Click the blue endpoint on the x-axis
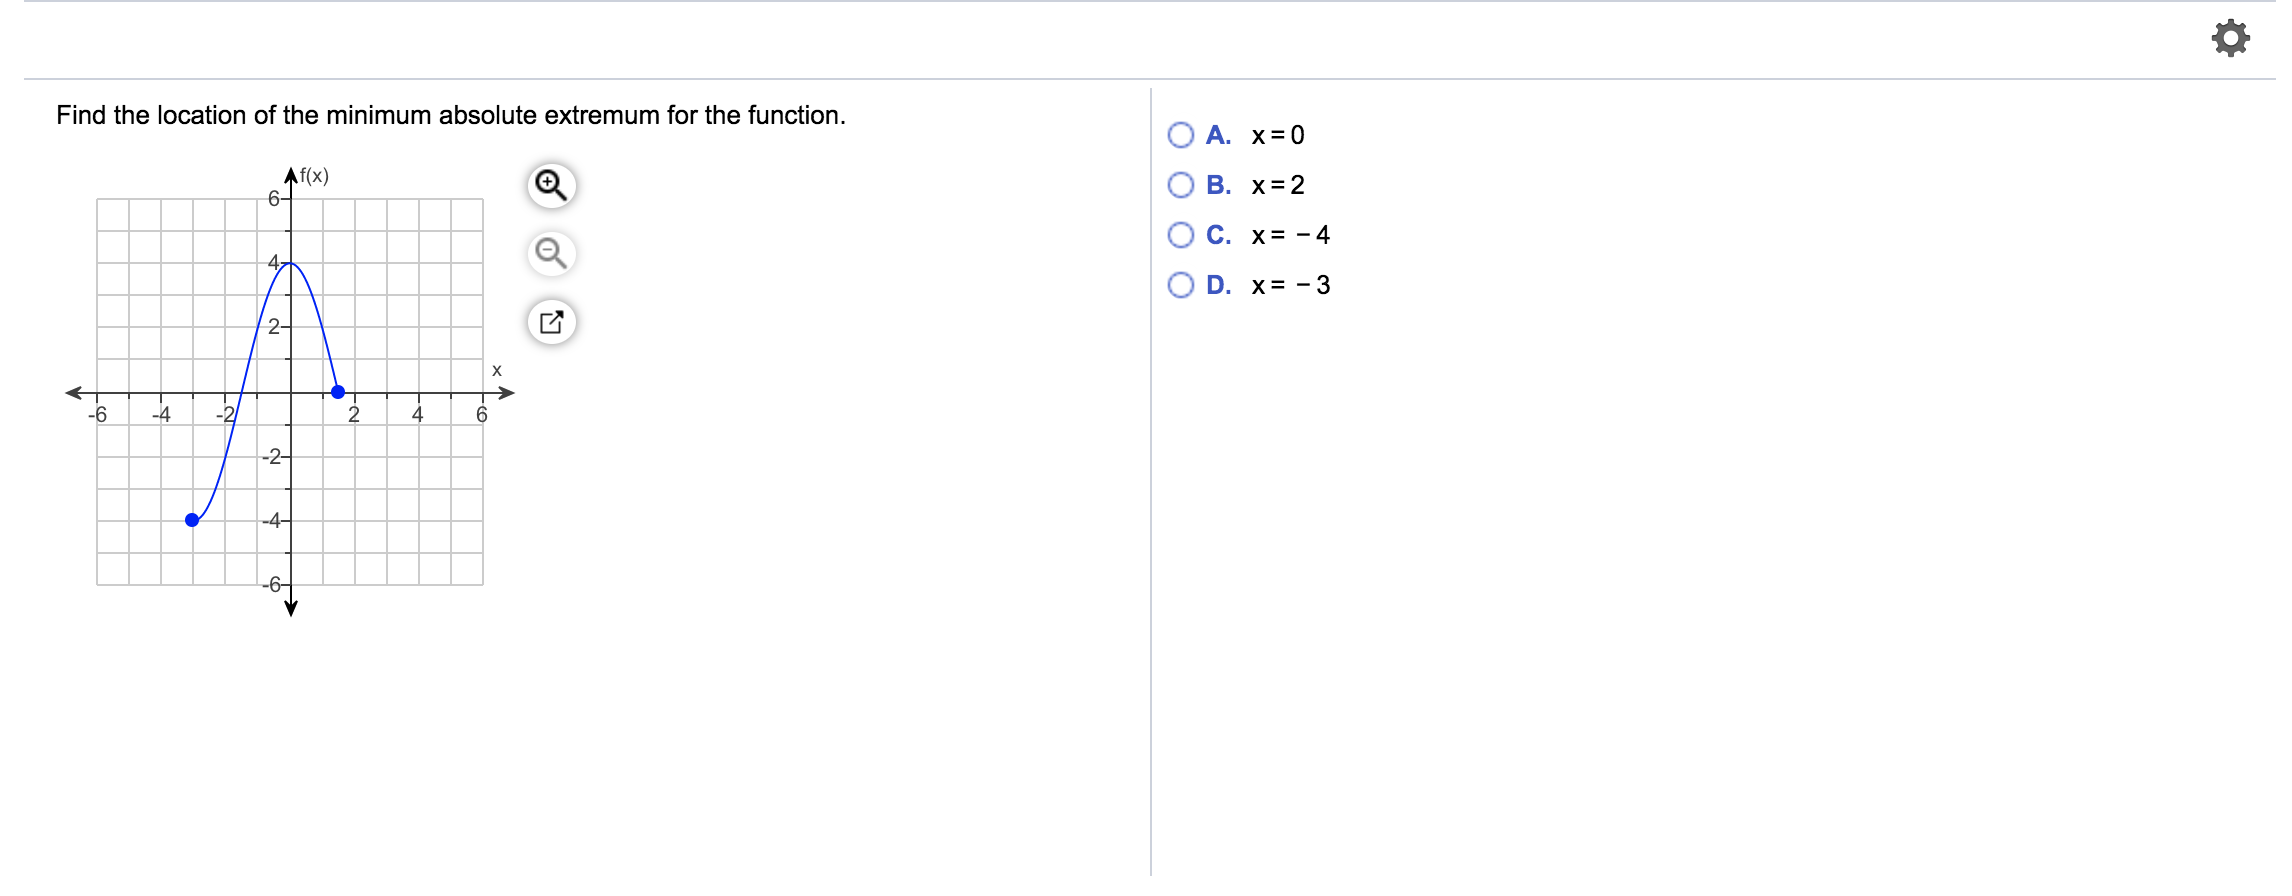This screenshot has width=2292, height=896. pyautogui.click(x=338, y=392)
